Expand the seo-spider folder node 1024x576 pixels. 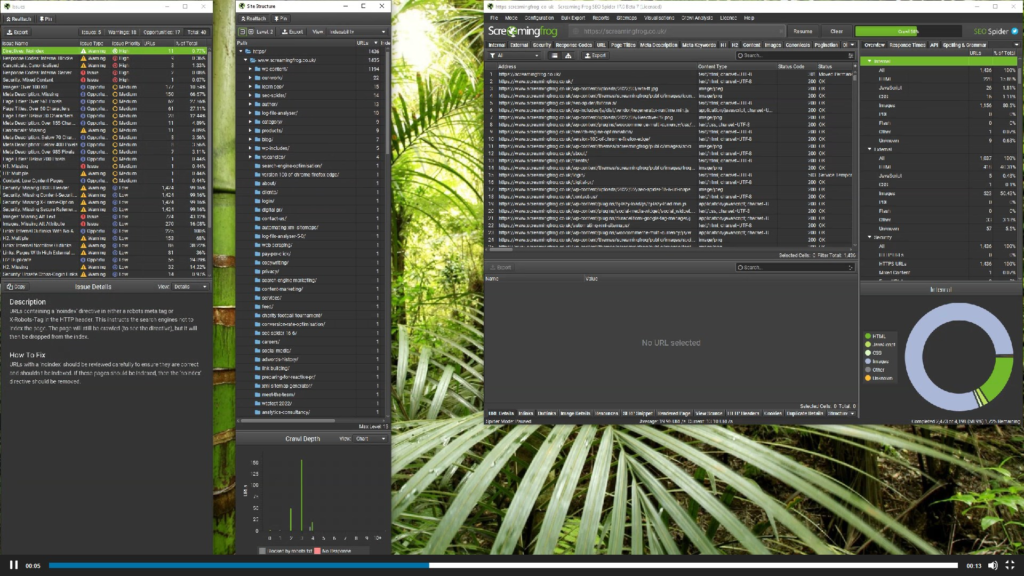[x=251, y=95]
